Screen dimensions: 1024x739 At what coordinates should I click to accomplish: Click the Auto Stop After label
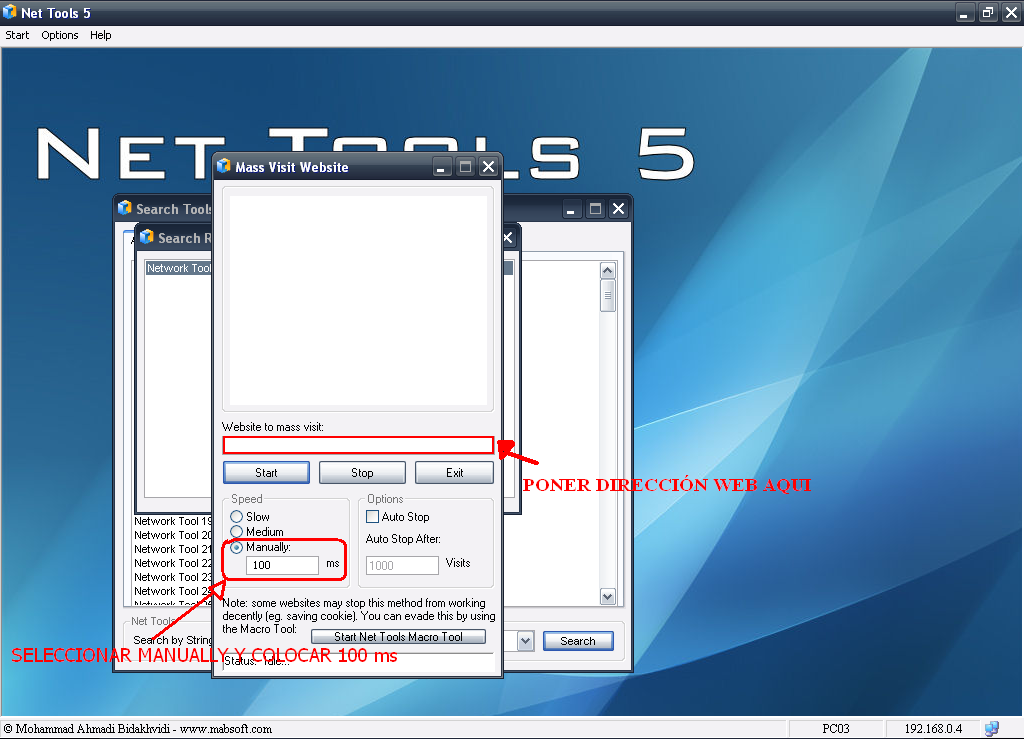tap(403, 539)
